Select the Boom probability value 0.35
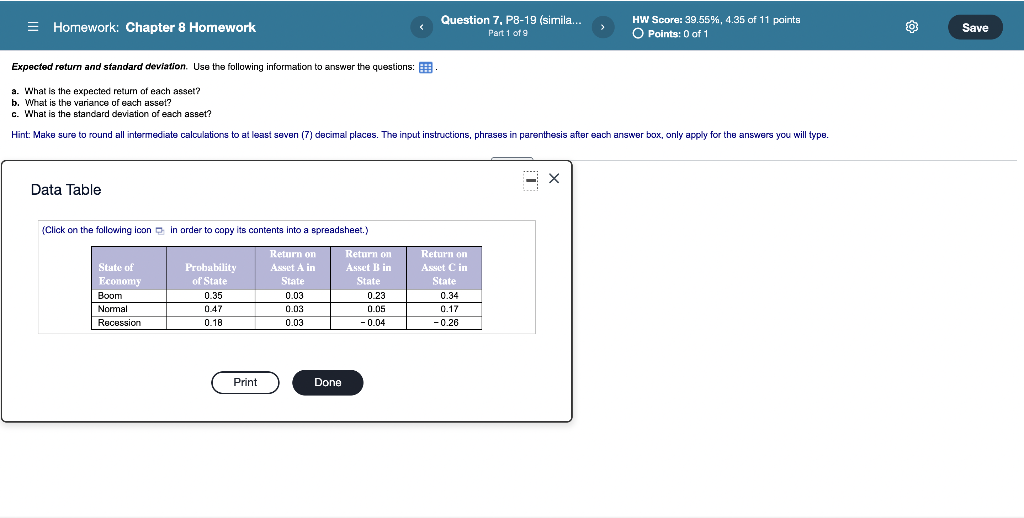 point(213,295)
